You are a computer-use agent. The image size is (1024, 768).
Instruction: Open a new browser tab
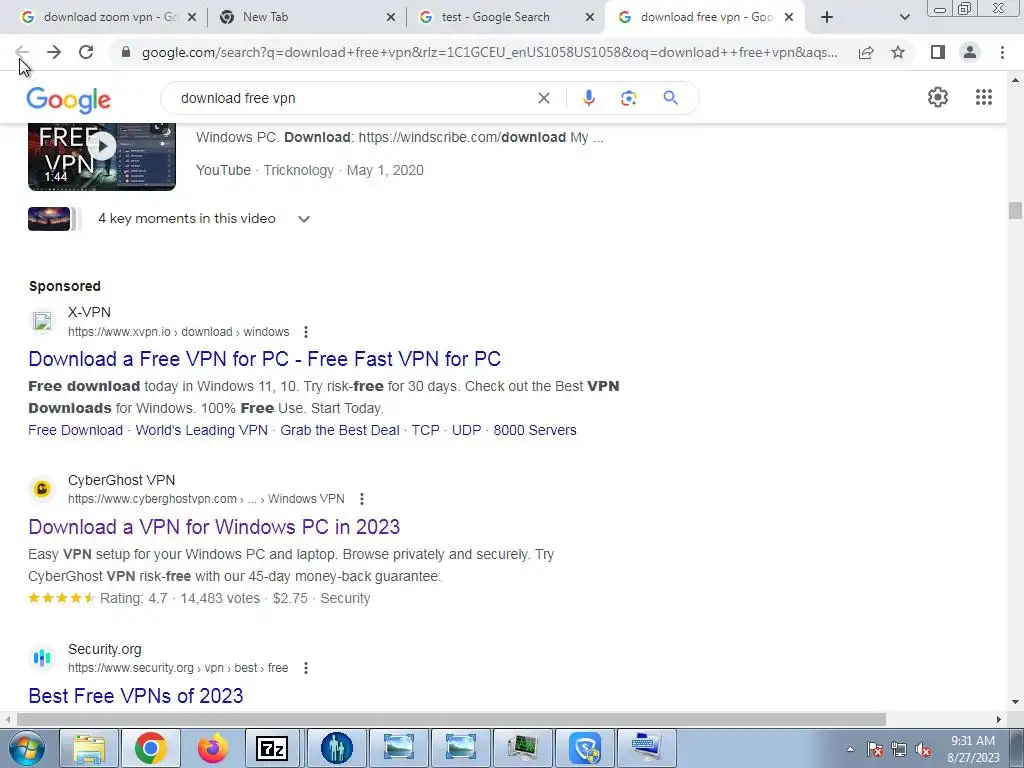pos(827,17)
